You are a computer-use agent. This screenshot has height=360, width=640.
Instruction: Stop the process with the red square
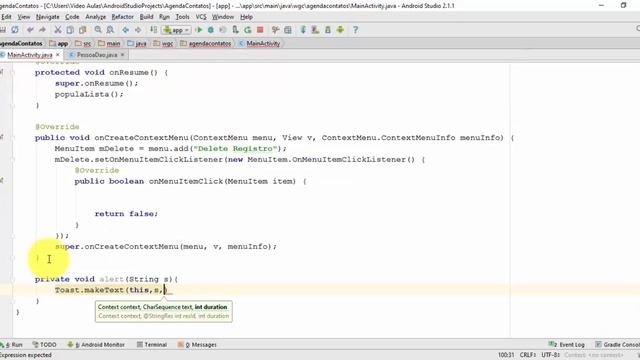(260, 30)
